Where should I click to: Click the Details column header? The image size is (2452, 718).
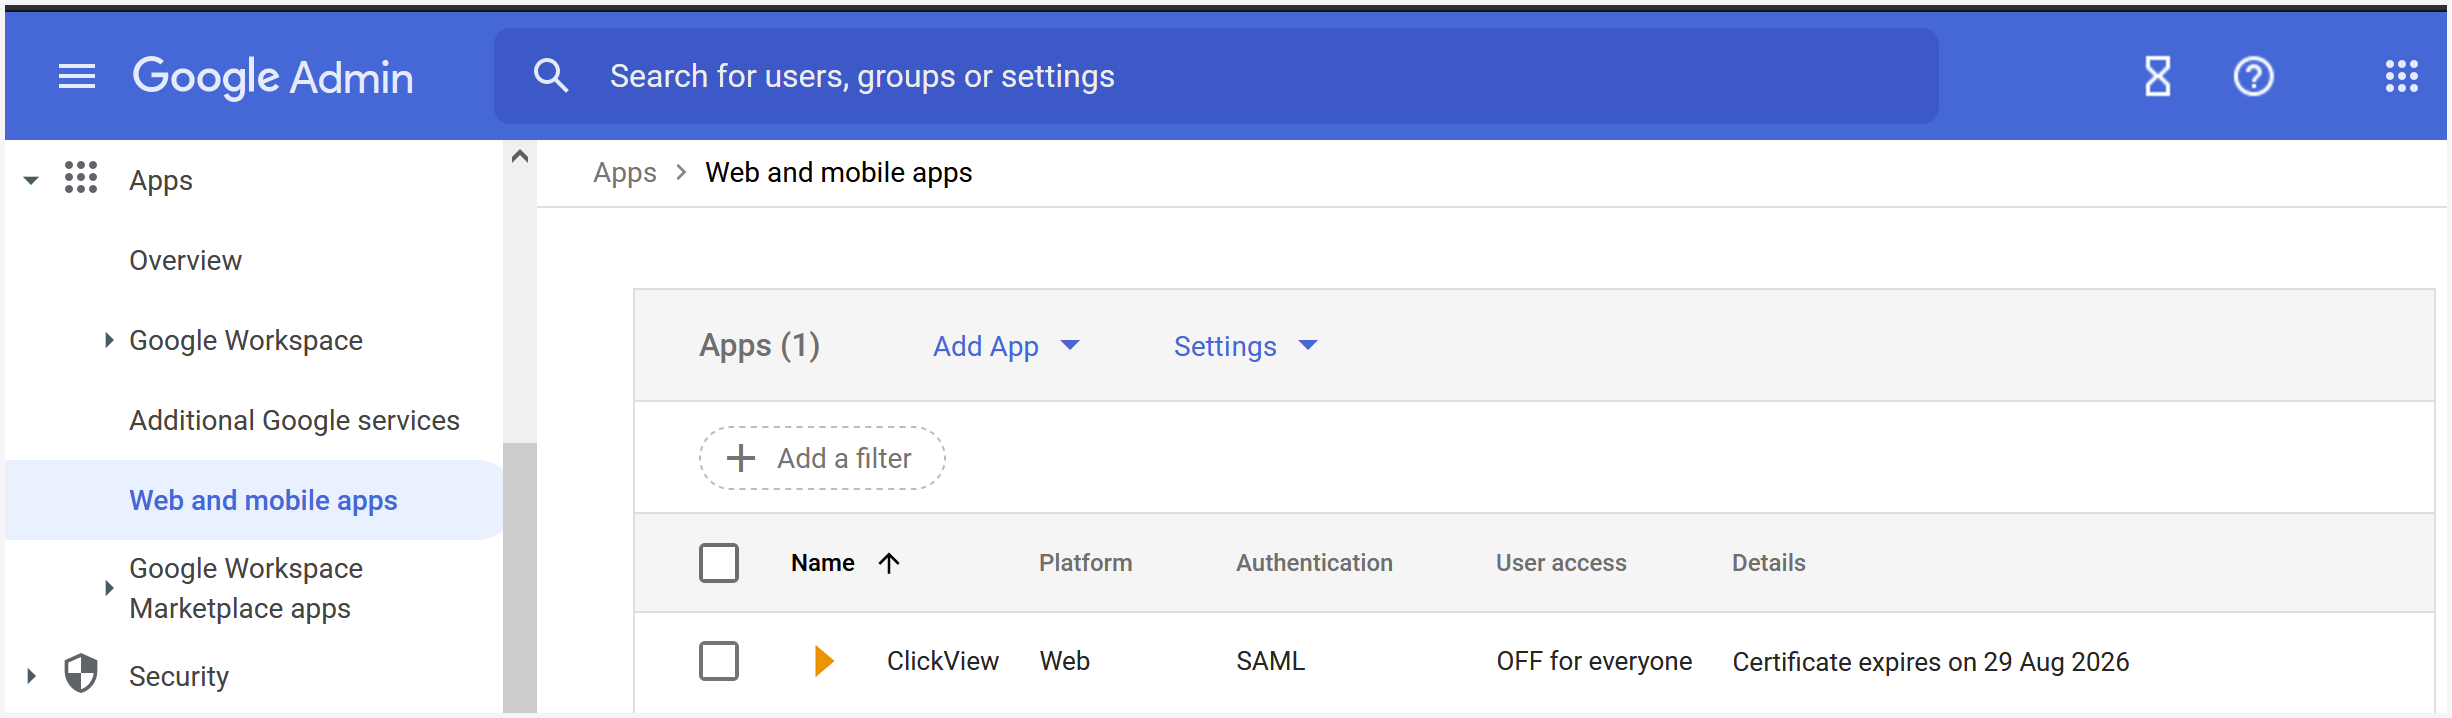pyautogui.click(x=1769, y=563)
